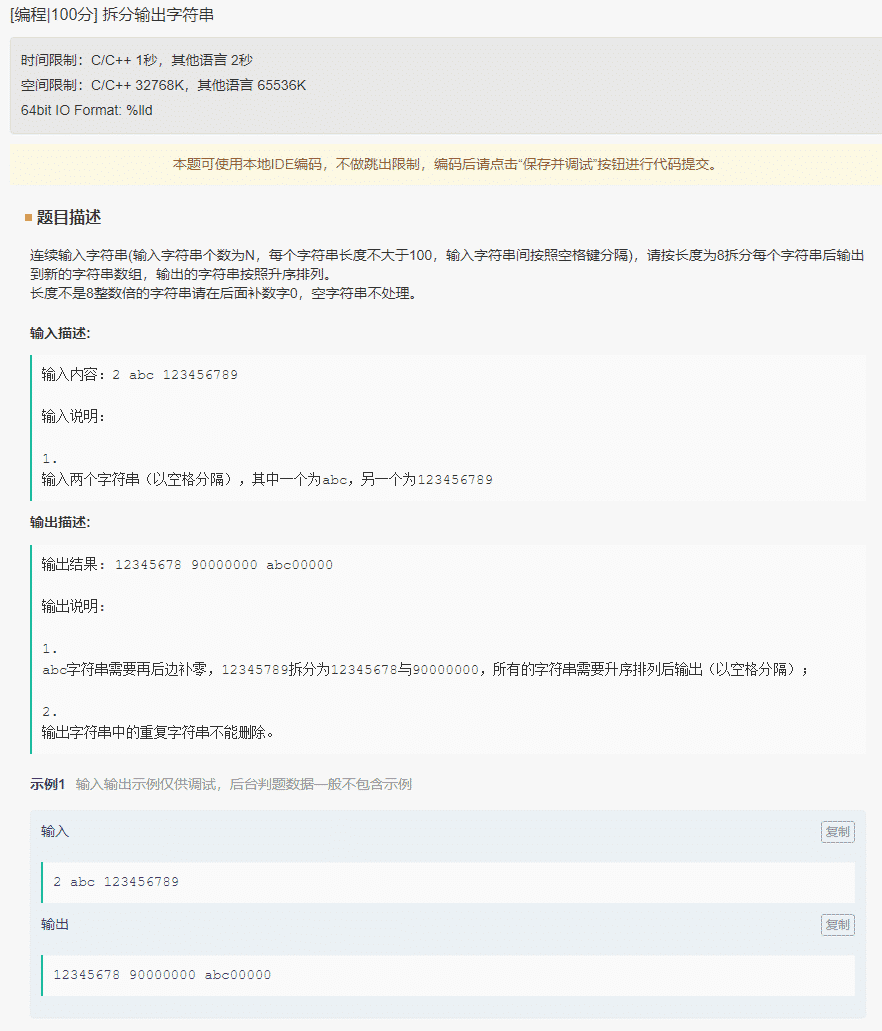
Task: Click the 时间限制 line in the info box
Action: pyautogui.click(x=137, y=60)
